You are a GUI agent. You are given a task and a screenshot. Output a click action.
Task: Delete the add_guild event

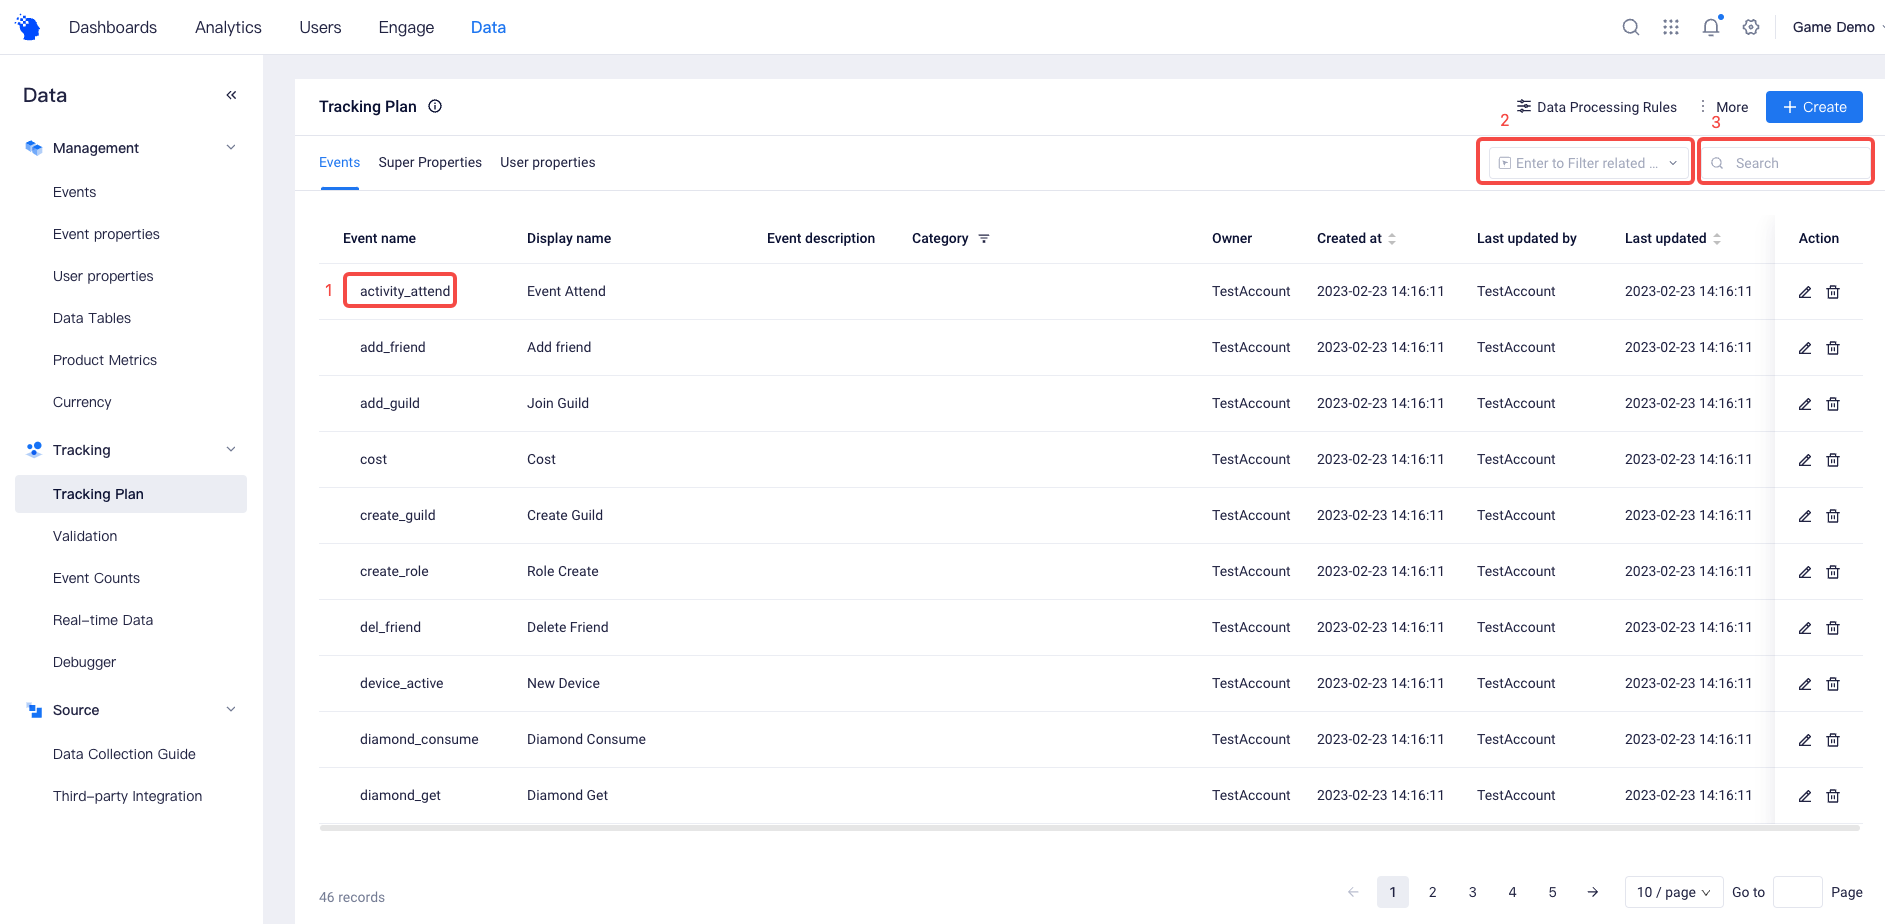click(1833, 404)
